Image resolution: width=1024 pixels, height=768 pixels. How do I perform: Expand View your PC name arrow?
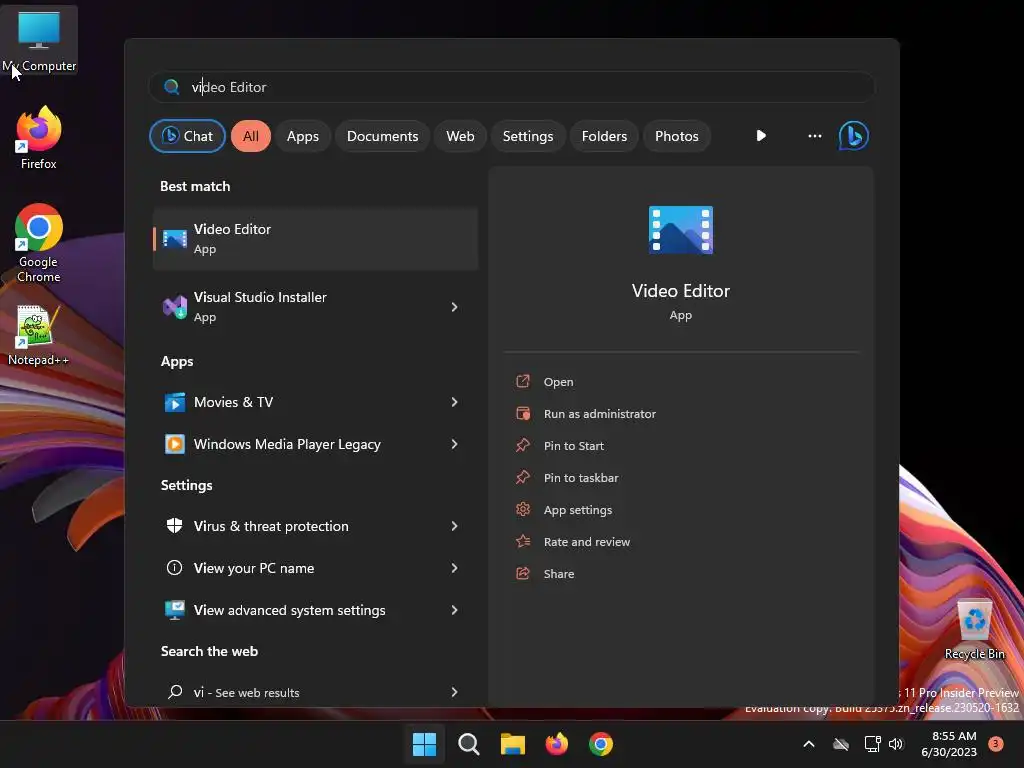455,568
